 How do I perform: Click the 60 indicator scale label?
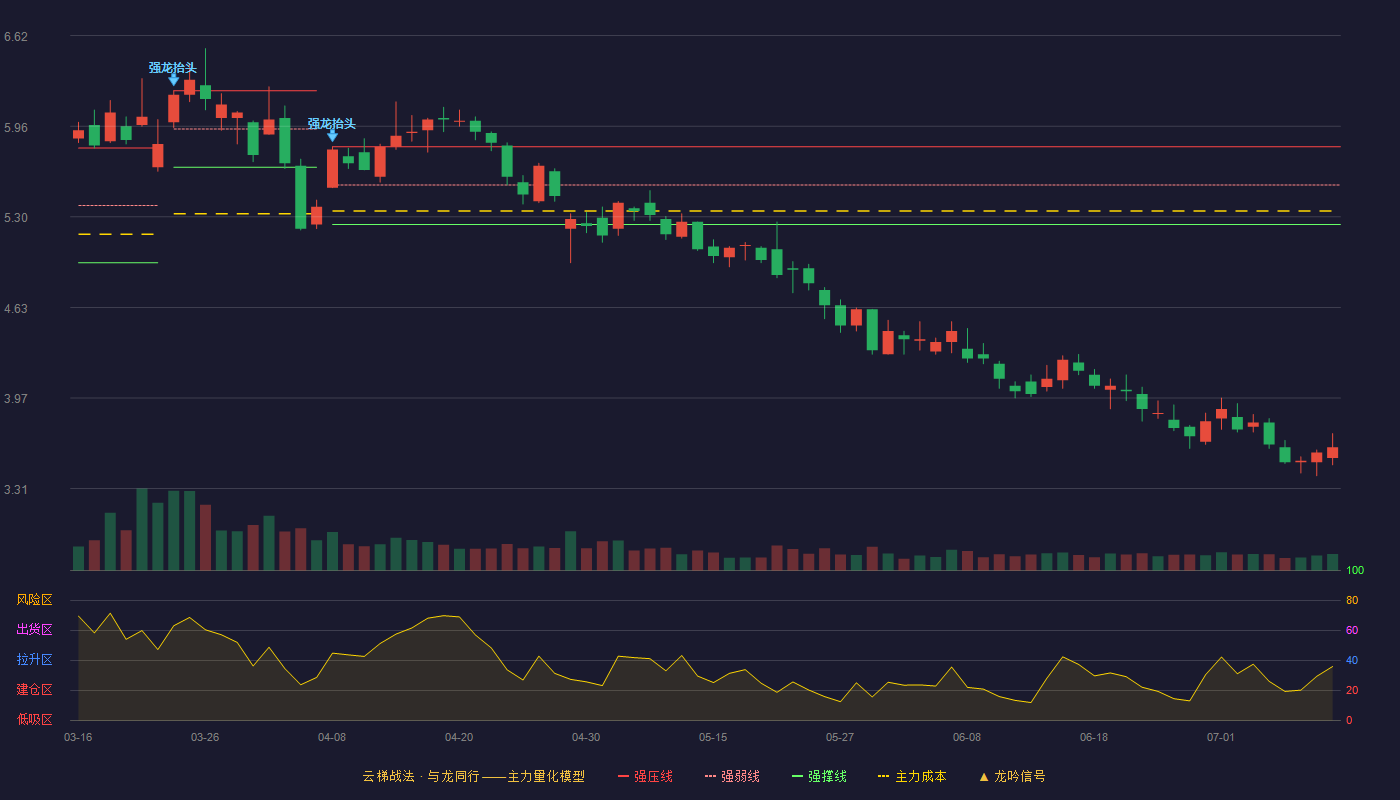coord(1352,630)
